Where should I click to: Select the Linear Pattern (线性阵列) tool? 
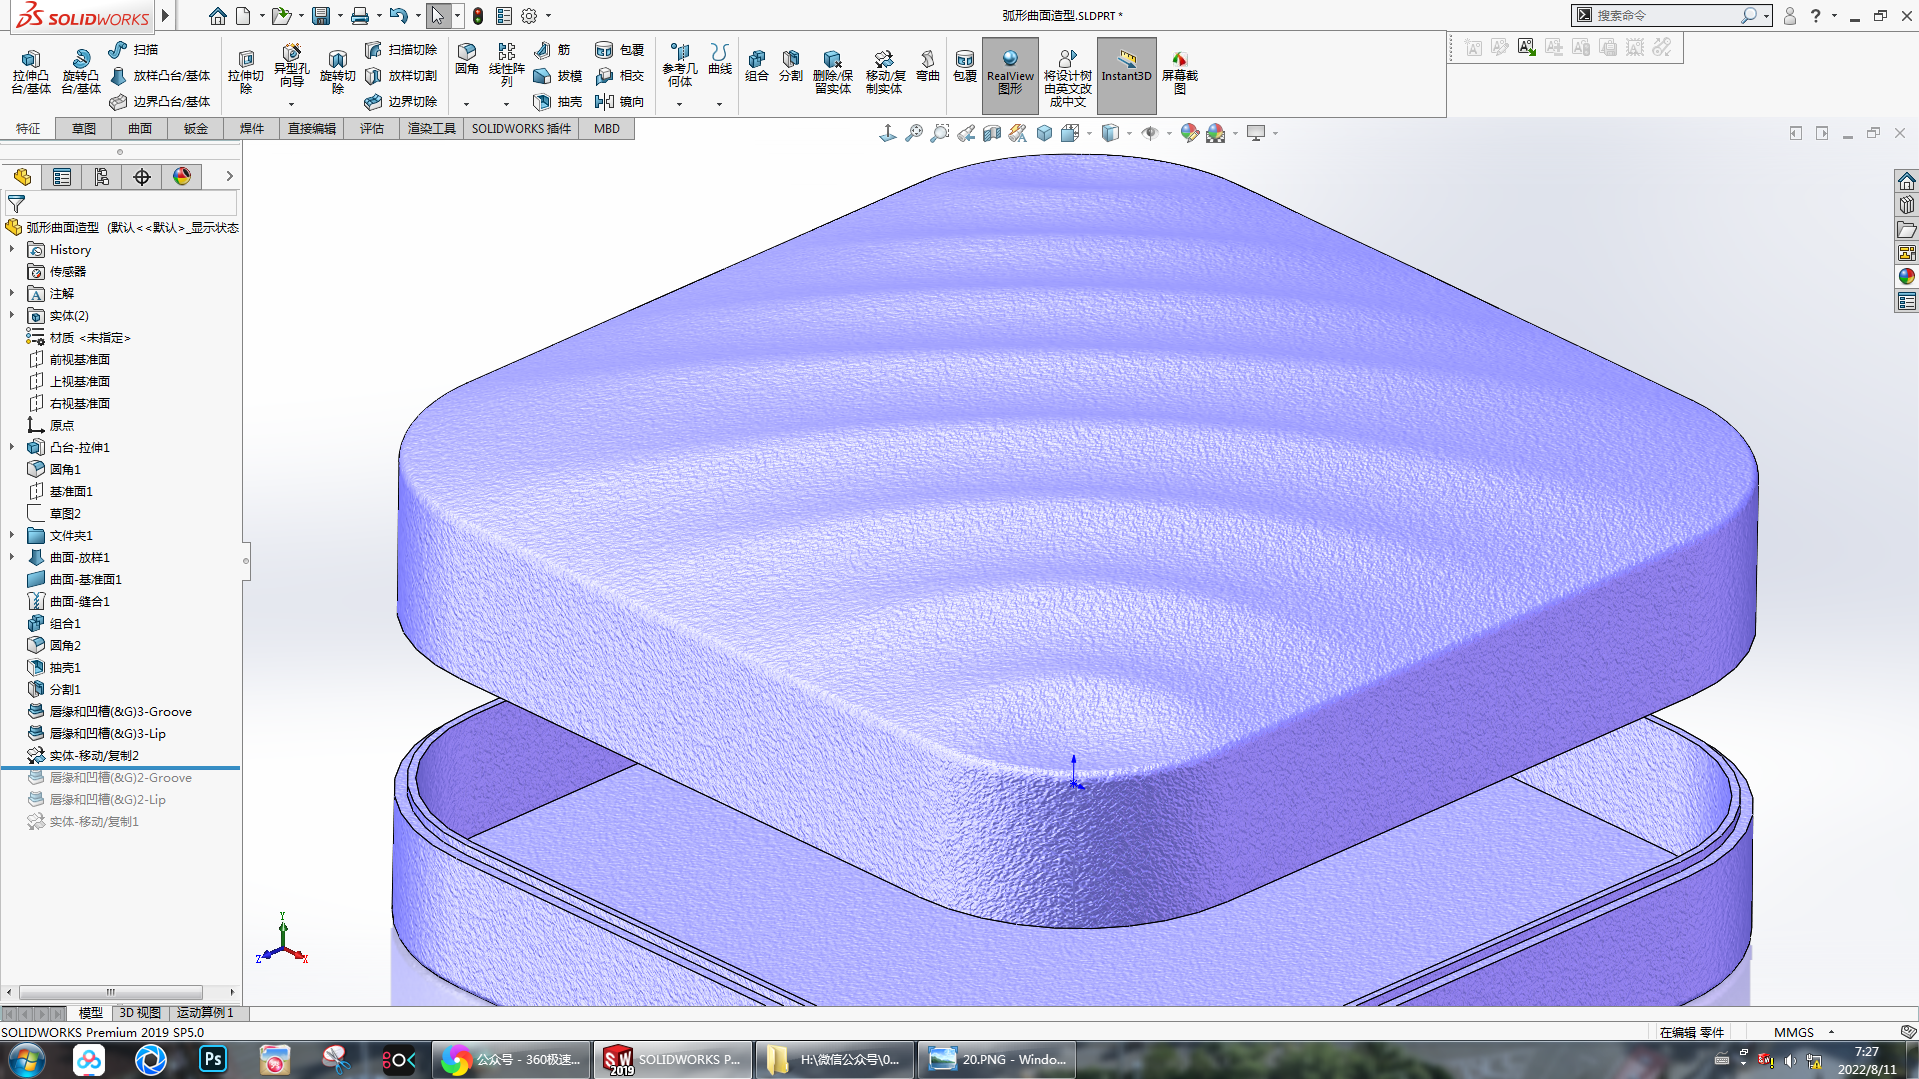tap(507, 66)
